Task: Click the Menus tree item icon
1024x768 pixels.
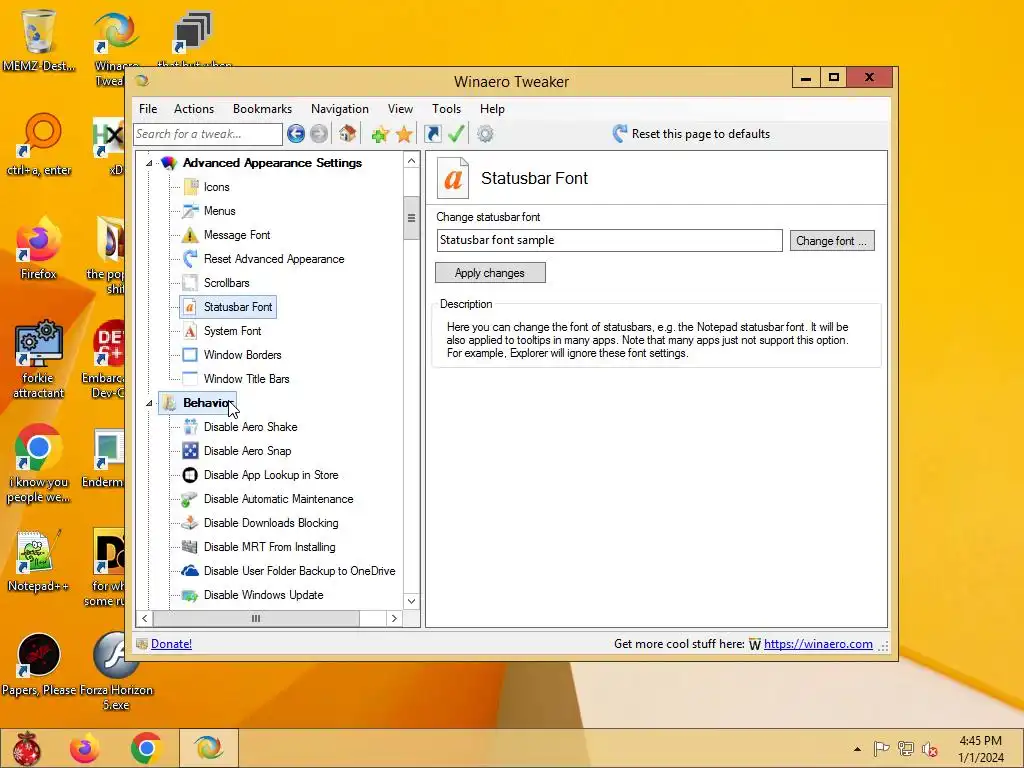Action: pos(190,211)
